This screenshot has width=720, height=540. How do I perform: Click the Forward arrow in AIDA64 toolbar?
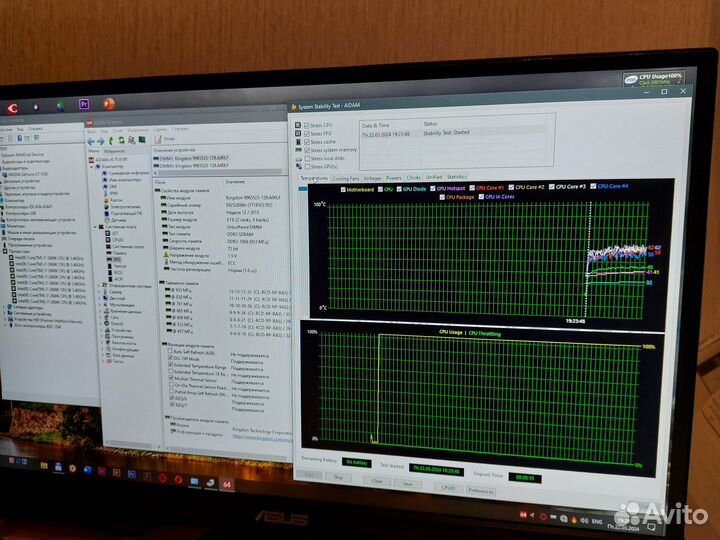point(101,141)
